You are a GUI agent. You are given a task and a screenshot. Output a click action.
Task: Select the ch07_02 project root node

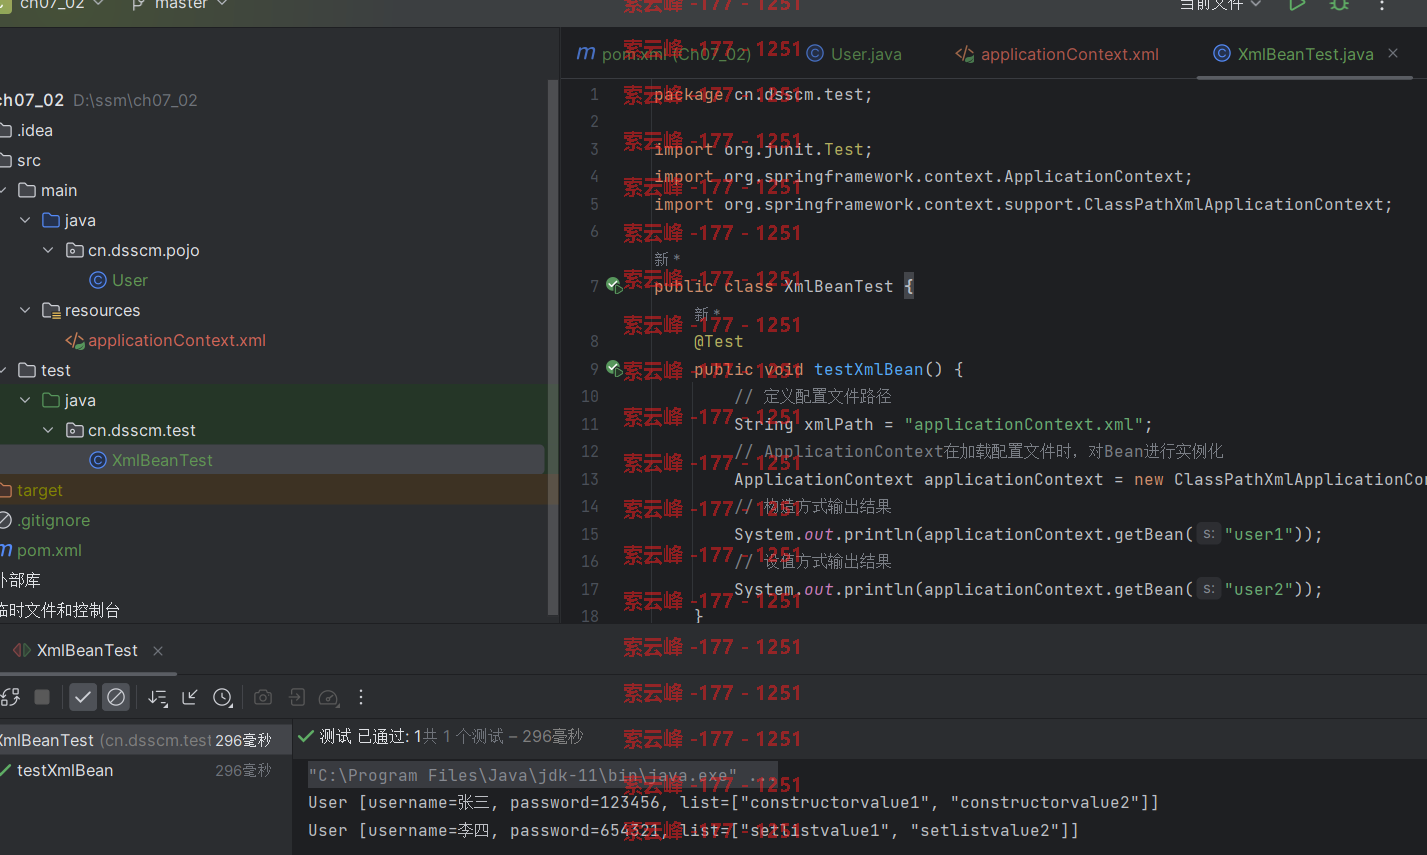pyautogui.click(x=99, y=100)
